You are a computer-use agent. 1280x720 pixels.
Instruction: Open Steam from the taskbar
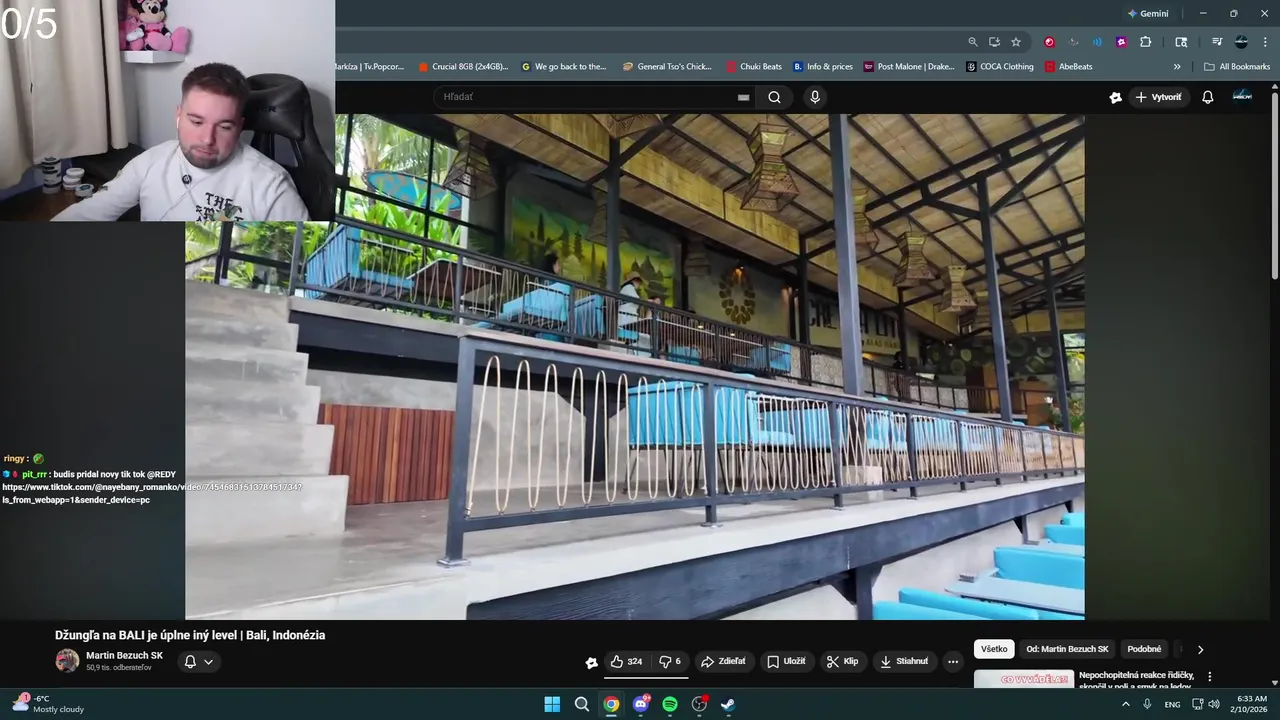tap(728, 704)
